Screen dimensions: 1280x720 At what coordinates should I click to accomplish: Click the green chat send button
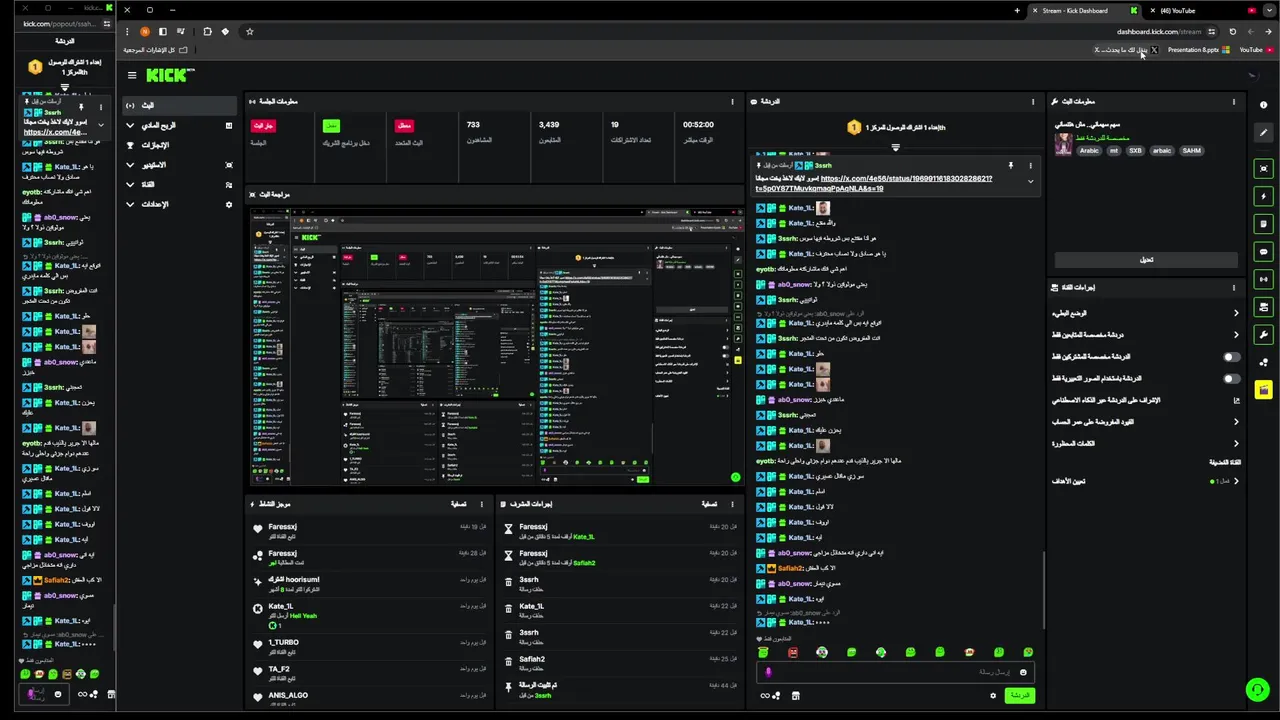tap(1019, 695)
